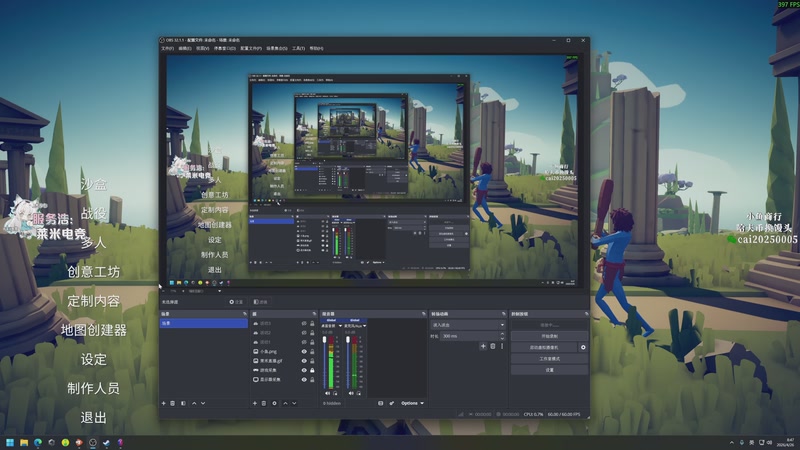Enable 工作室模式 from the Controls panel
Screen dimensions: 800x450
(549, 359)
